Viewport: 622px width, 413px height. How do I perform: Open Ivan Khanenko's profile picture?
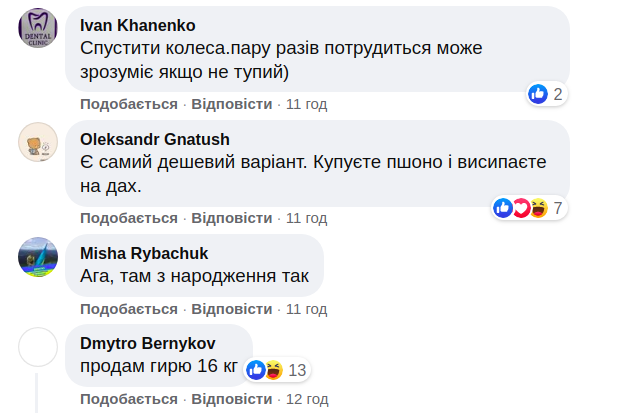point(38,27)
